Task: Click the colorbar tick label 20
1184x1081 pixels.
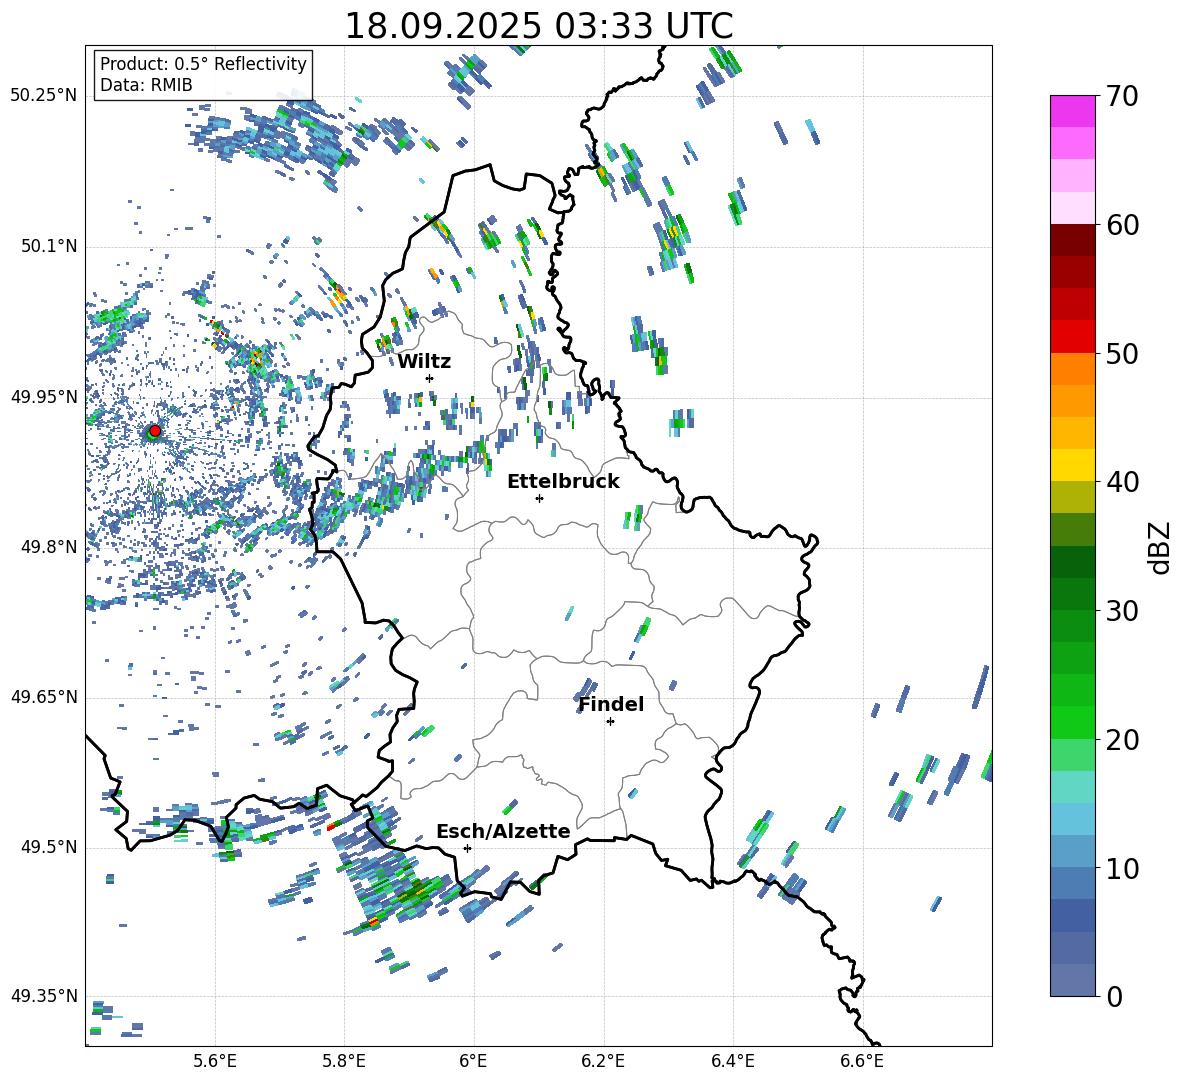Action: 1121,740
